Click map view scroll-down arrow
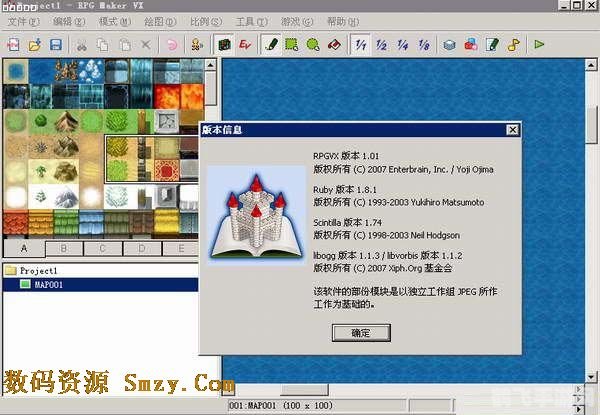Screen dimensions: 600x415 coord(591,376)
